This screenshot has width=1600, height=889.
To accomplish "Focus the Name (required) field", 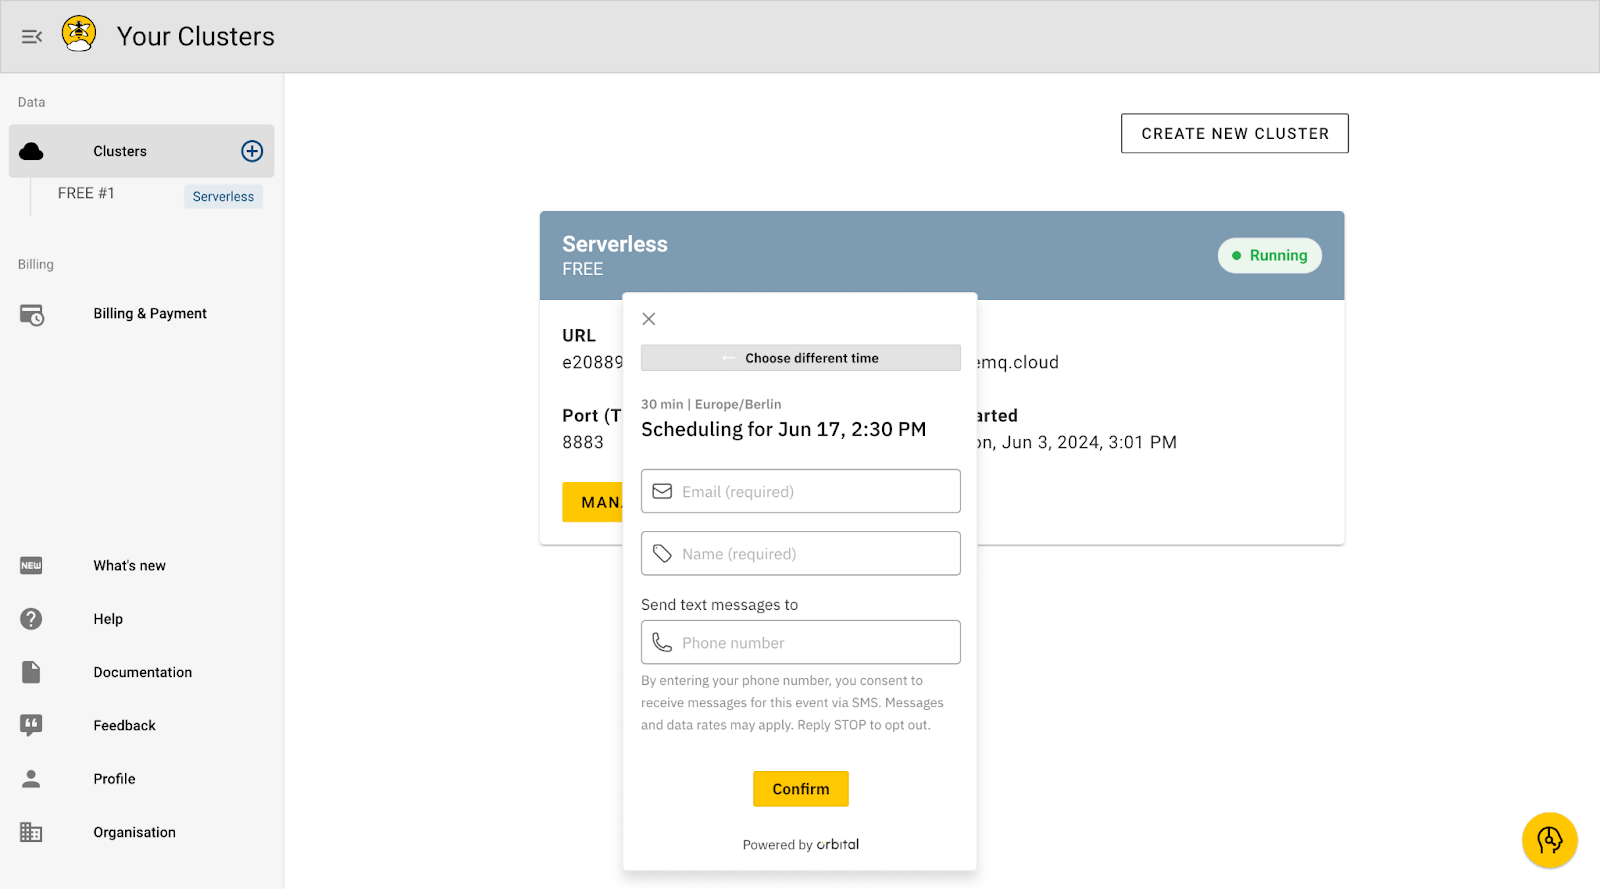I will (801, 553).
